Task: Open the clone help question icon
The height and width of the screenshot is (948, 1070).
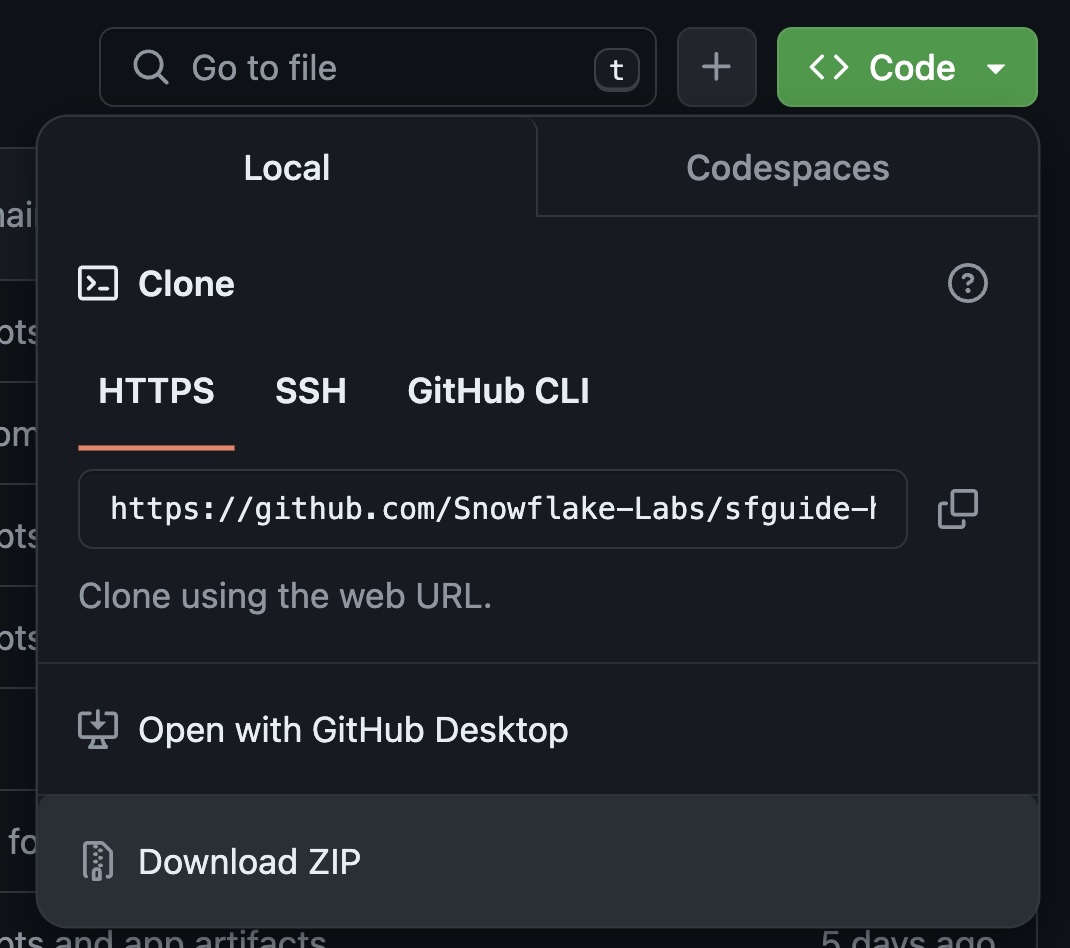Action: [x=967, y=284]
